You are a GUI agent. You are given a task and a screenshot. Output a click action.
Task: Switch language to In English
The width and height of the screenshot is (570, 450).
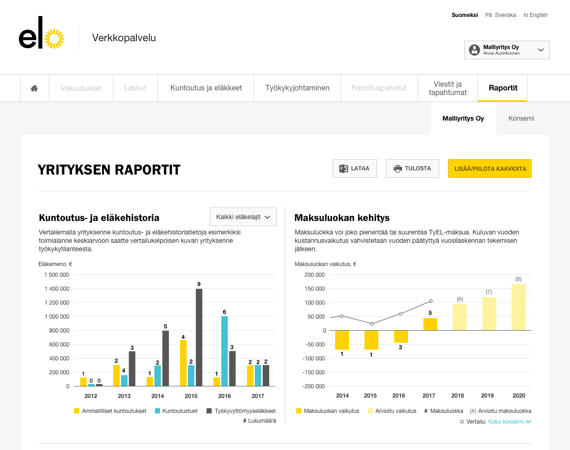[535, 15]
